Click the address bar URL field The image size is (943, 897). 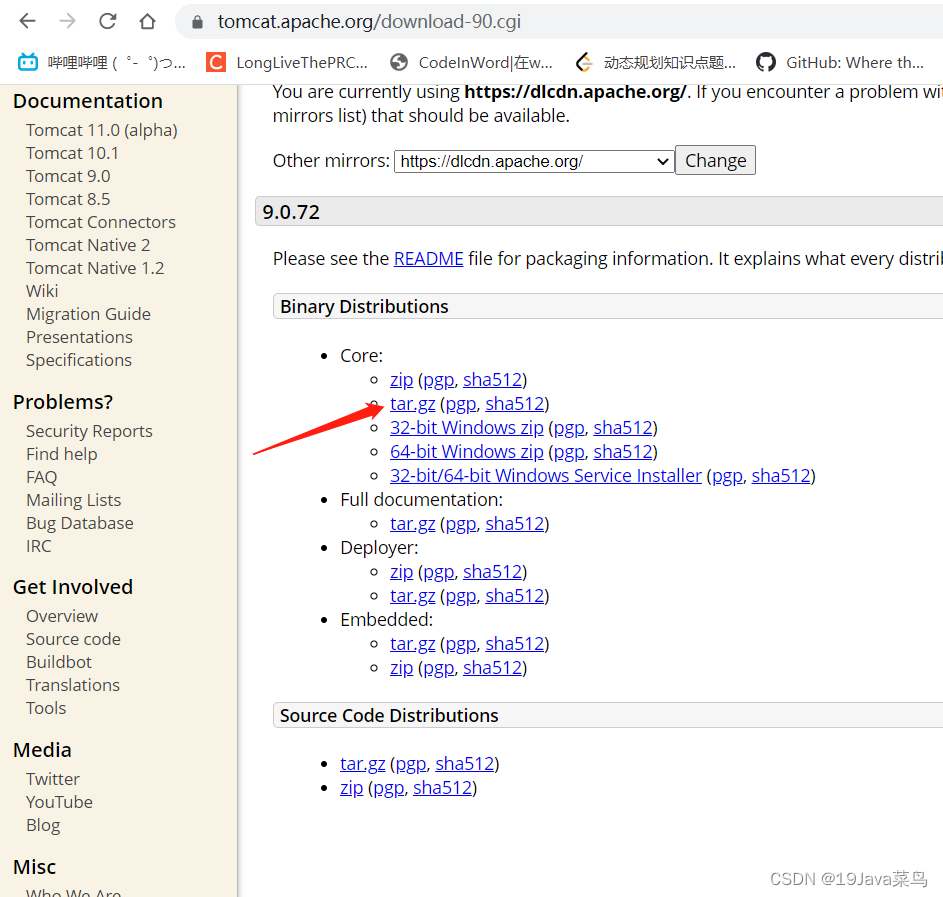tap(559, 22)
